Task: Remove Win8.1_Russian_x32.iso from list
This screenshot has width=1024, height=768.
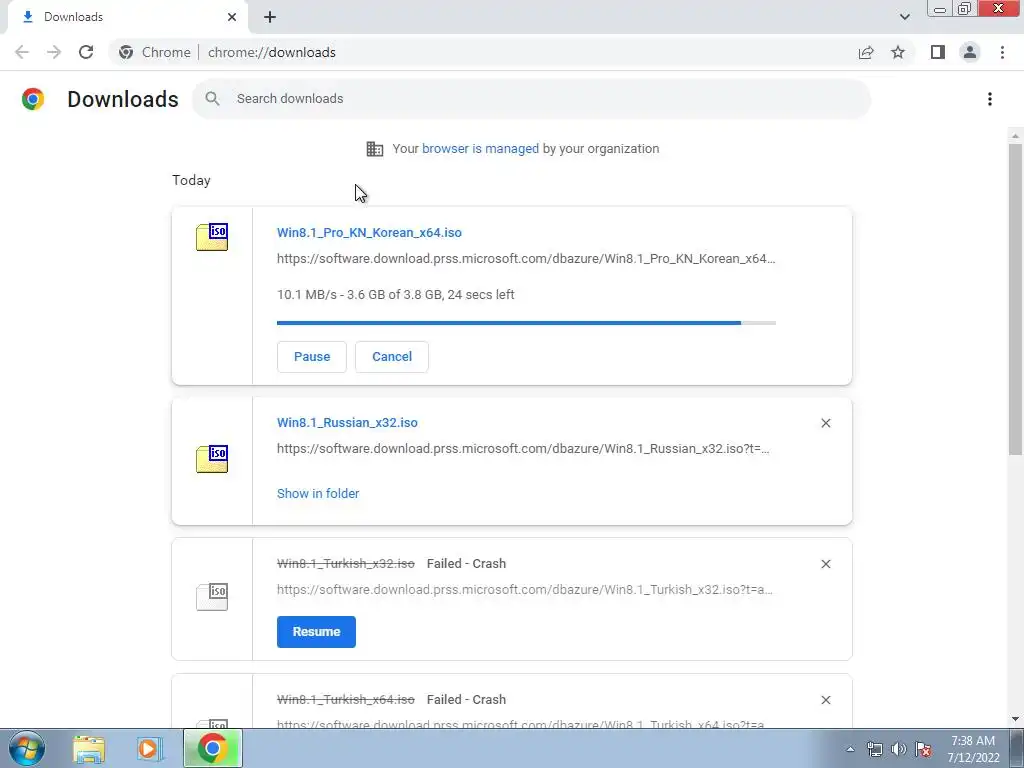Action: point(825,423)
